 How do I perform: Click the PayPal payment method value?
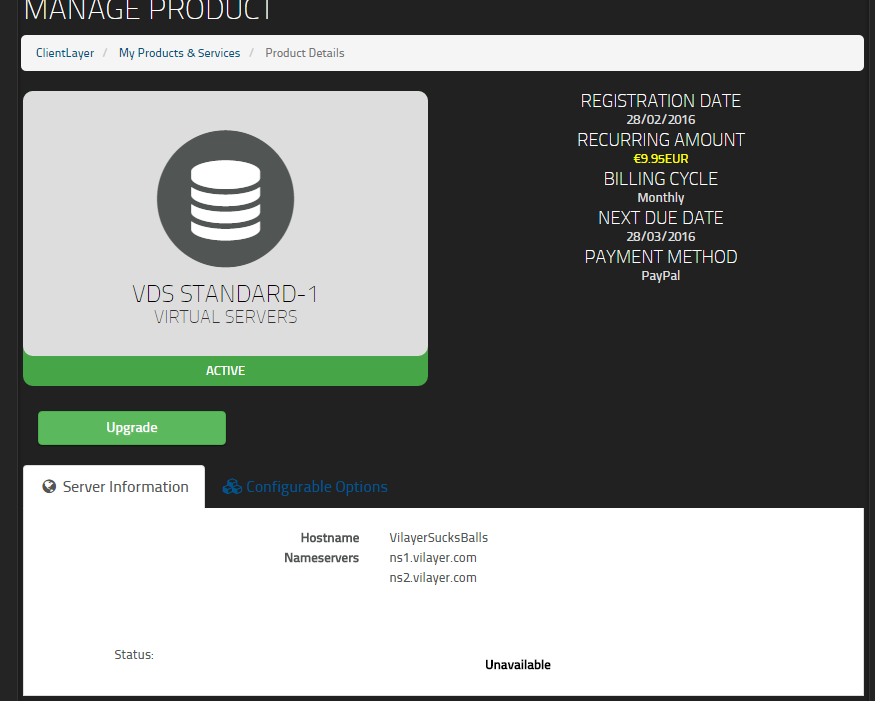coord(661,276)
